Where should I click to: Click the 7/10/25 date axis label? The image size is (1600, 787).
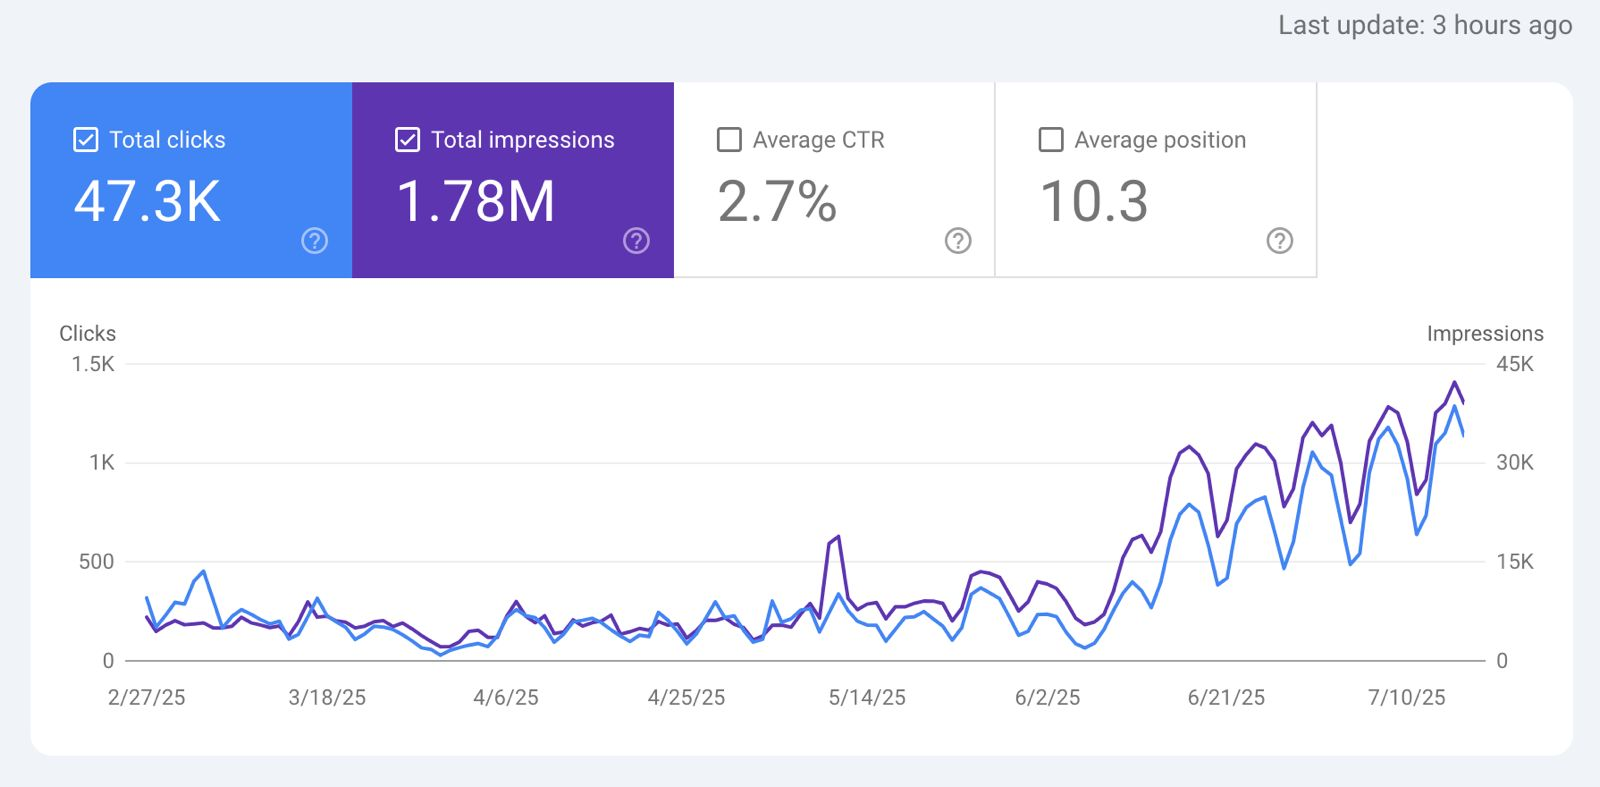(1406, 698)
